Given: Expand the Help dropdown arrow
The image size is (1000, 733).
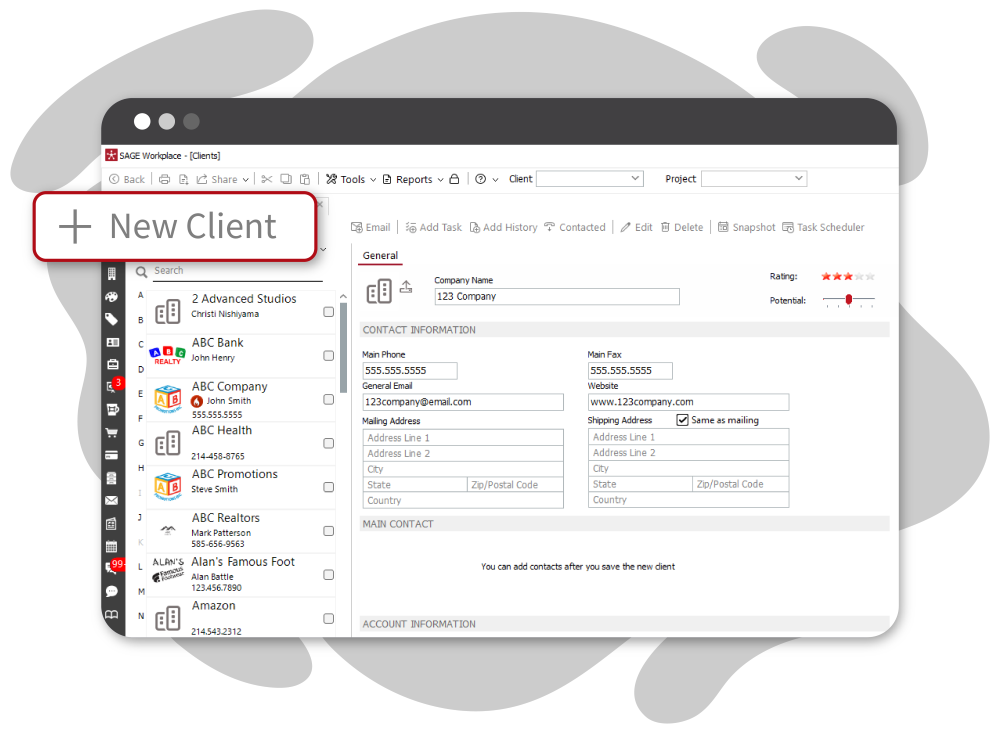Looking at the screenshot, I should [495, 180].
